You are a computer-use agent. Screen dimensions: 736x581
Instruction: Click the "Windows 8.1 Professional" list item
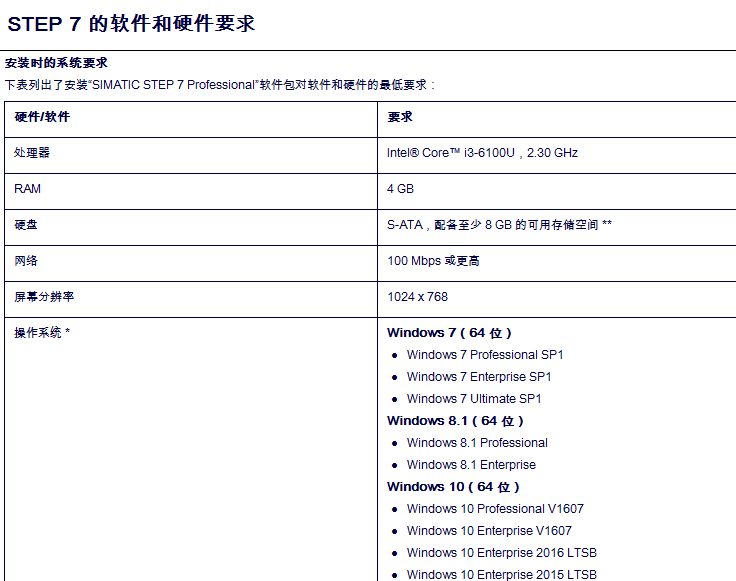pos(477,443)
